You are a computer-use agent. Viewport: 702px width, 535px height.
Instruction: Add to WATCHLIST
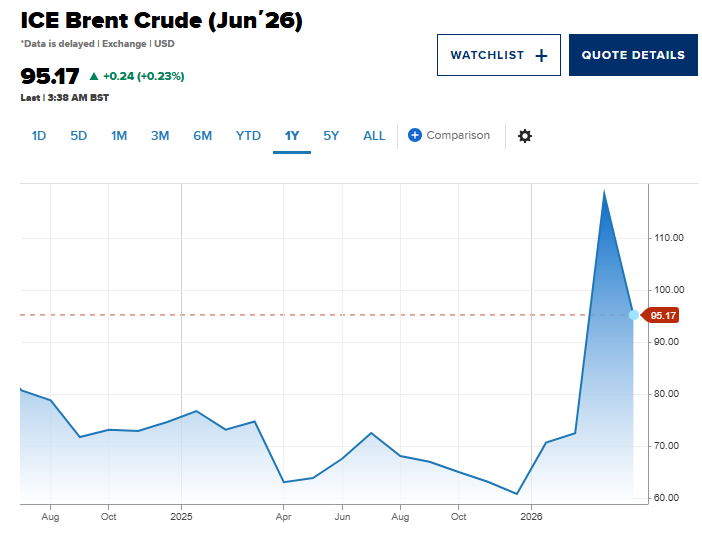point(499,55)
